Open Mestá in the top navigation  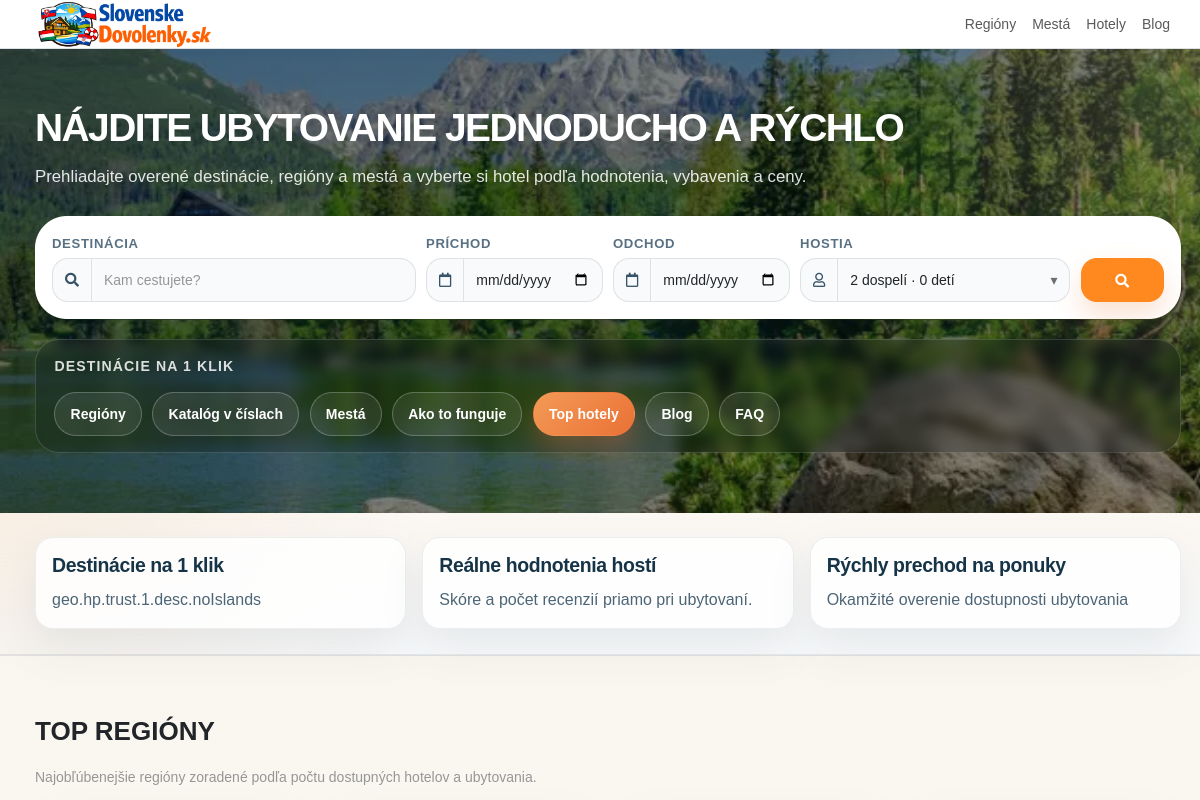[x=1051, y=24]
